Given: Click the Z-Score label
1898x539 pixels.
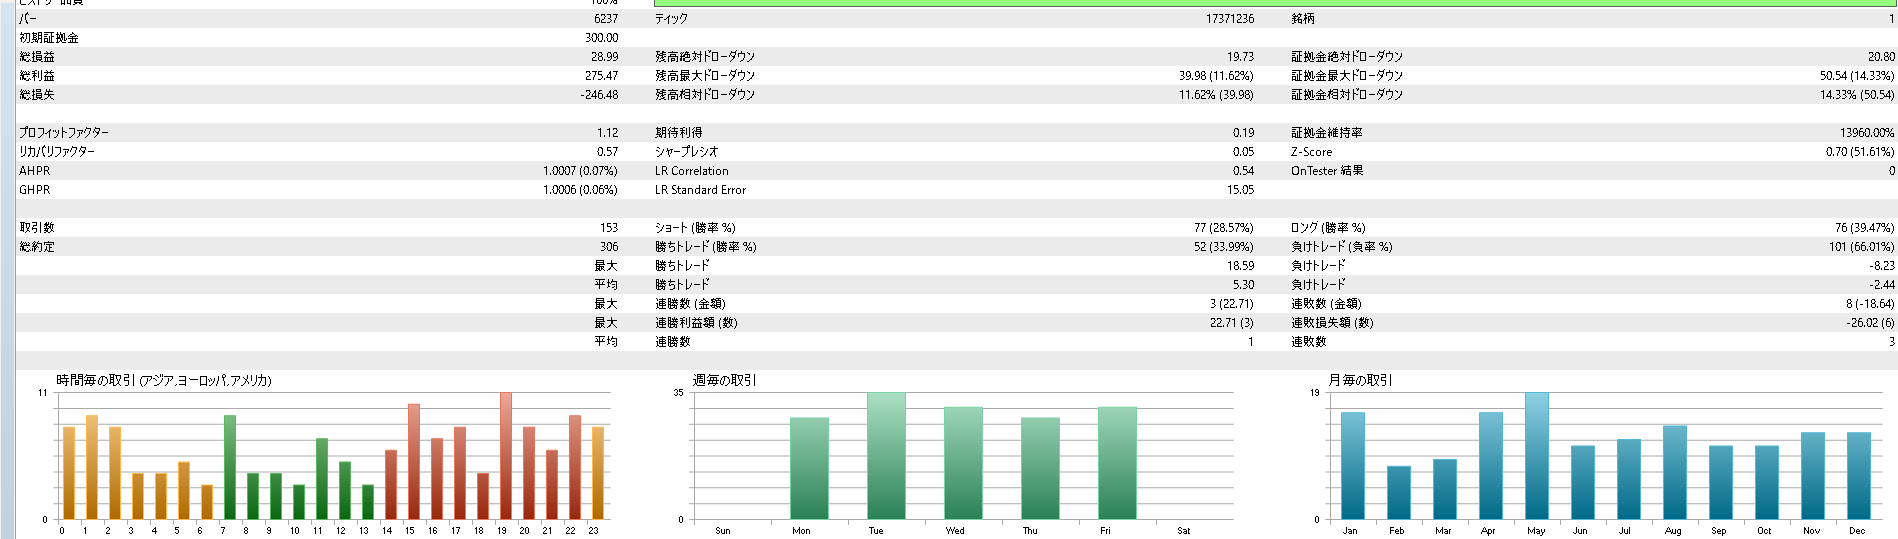Looking at the screenshot, I should (1311, 152).
